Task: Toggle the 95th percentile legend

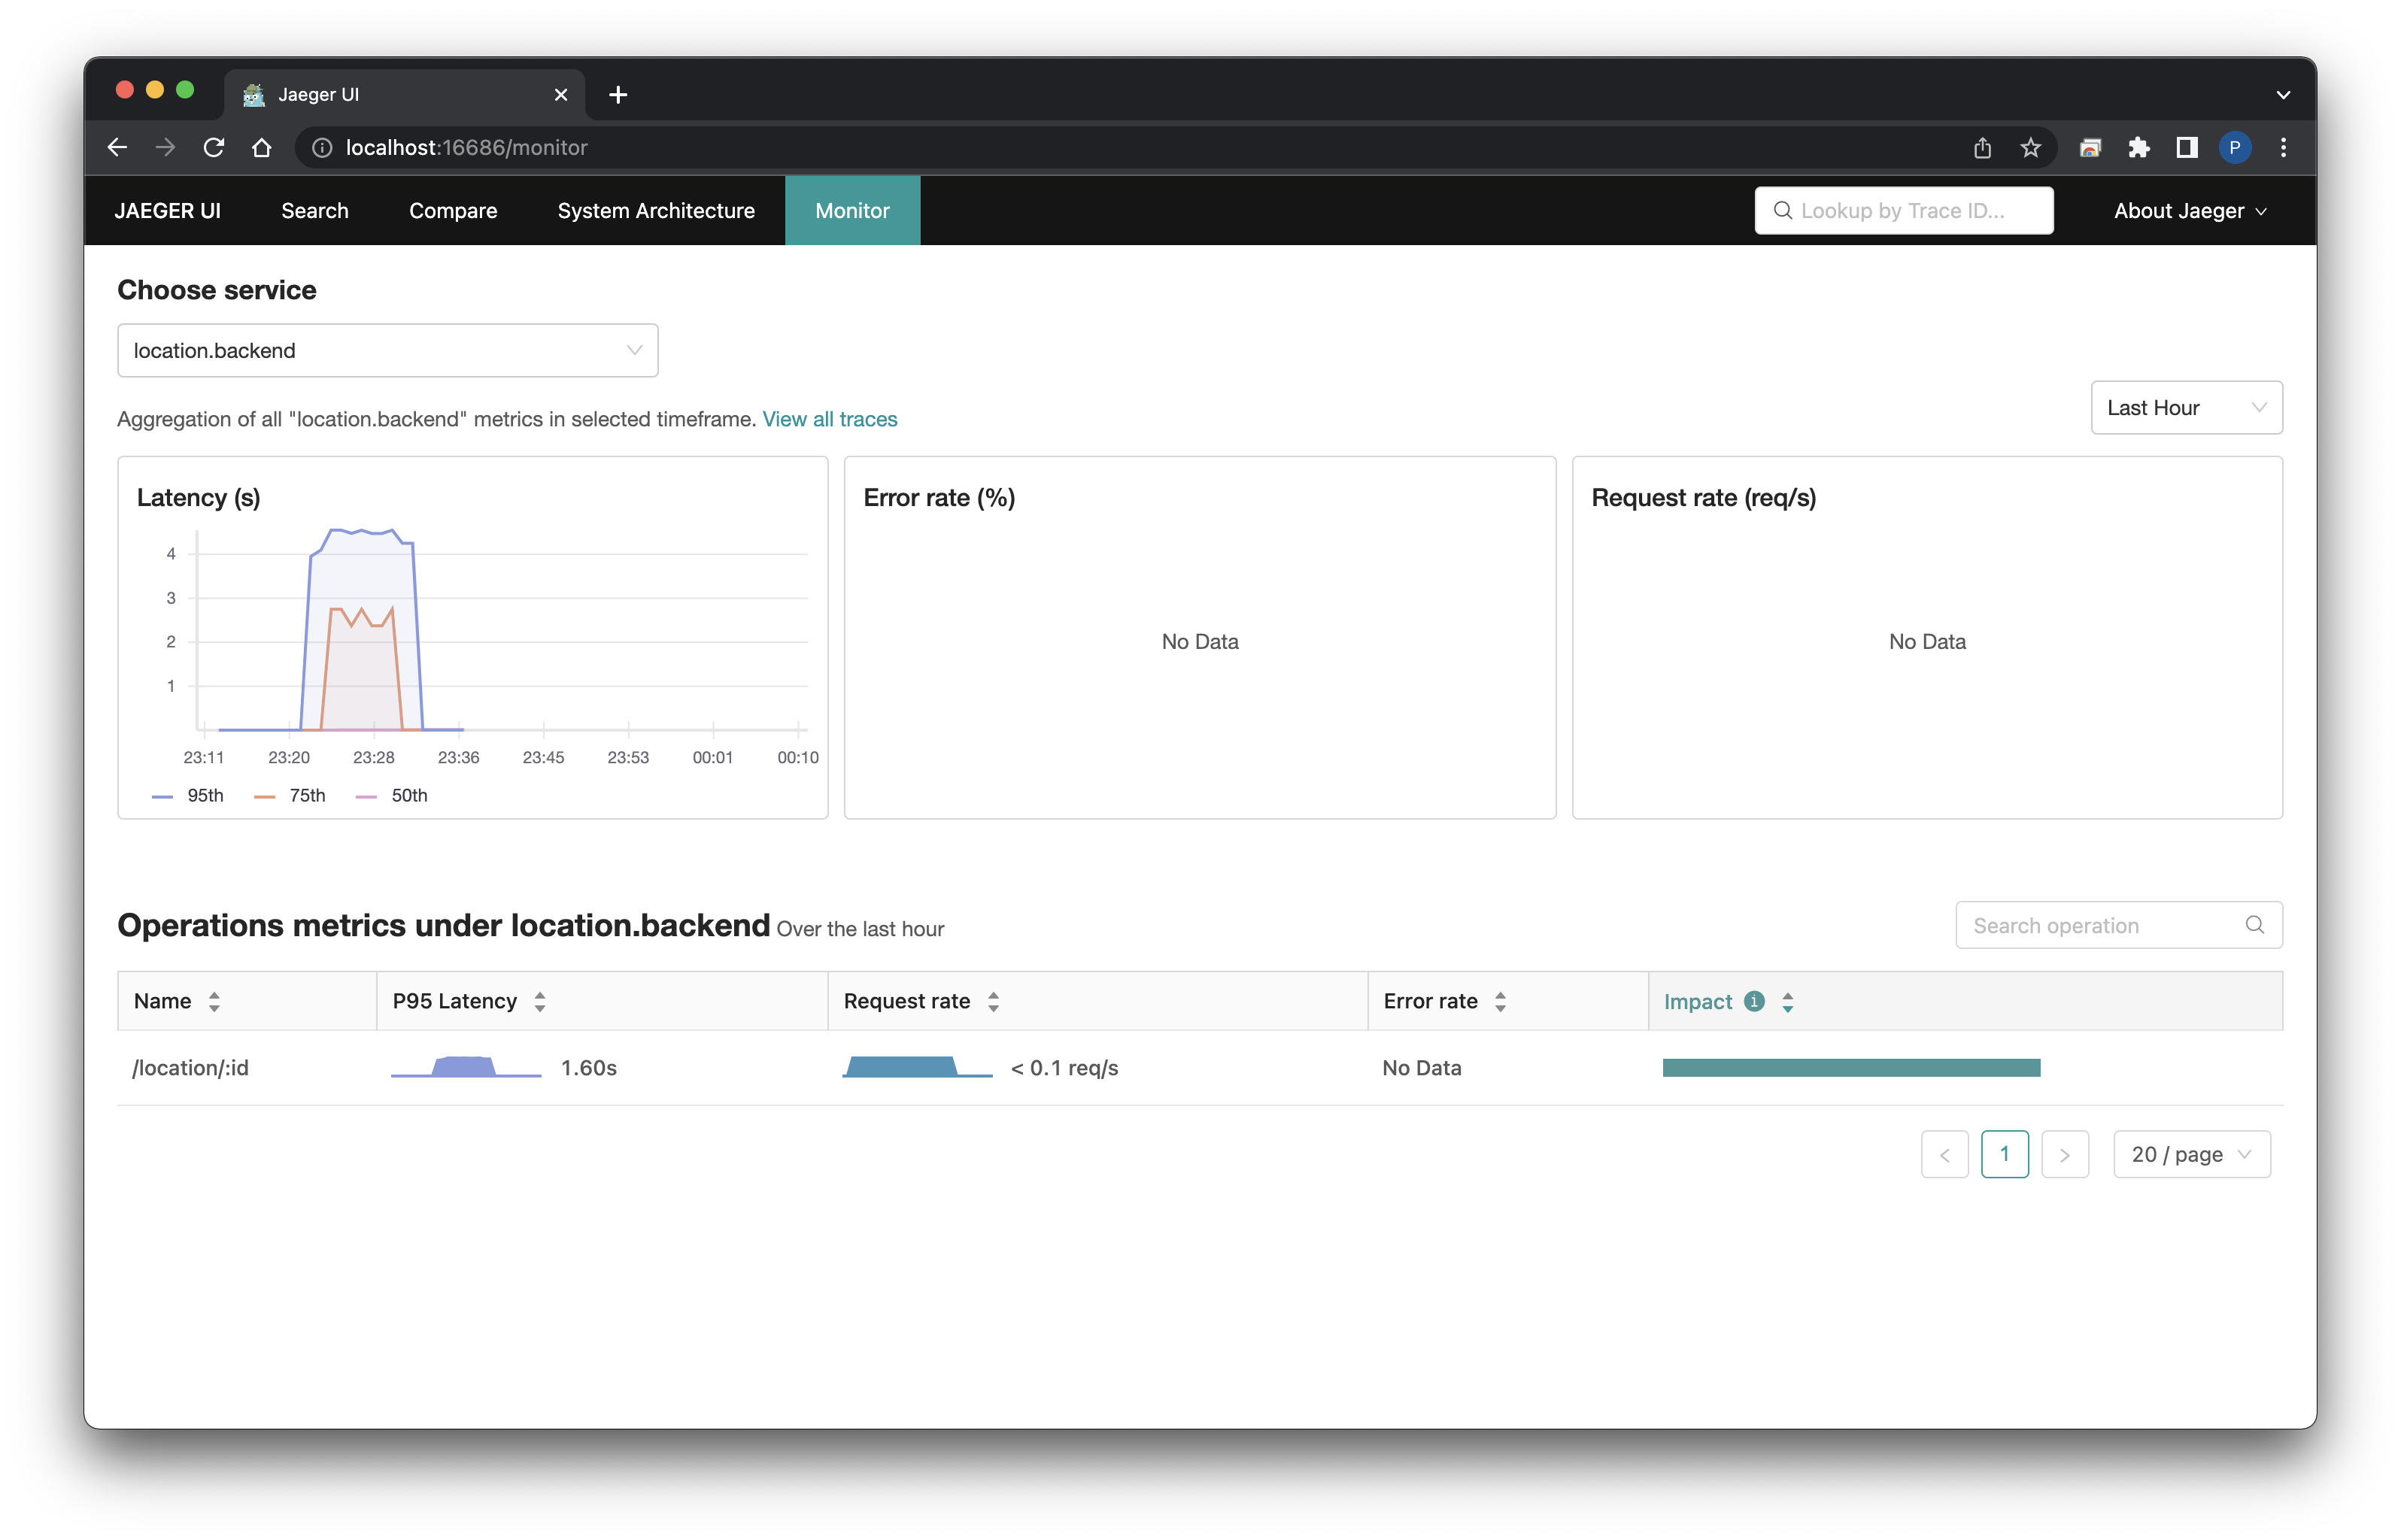Action: pos(188,795)
